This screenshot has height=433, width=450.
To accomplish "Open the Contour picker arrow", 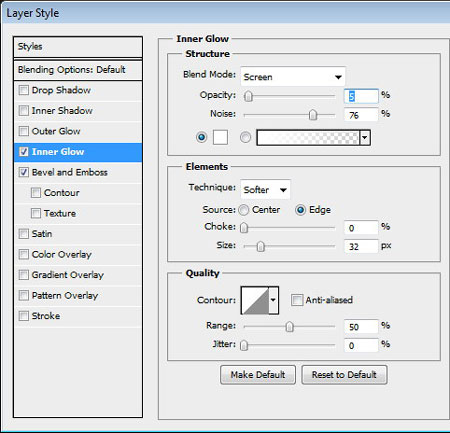I will click(x=273, y=300).
